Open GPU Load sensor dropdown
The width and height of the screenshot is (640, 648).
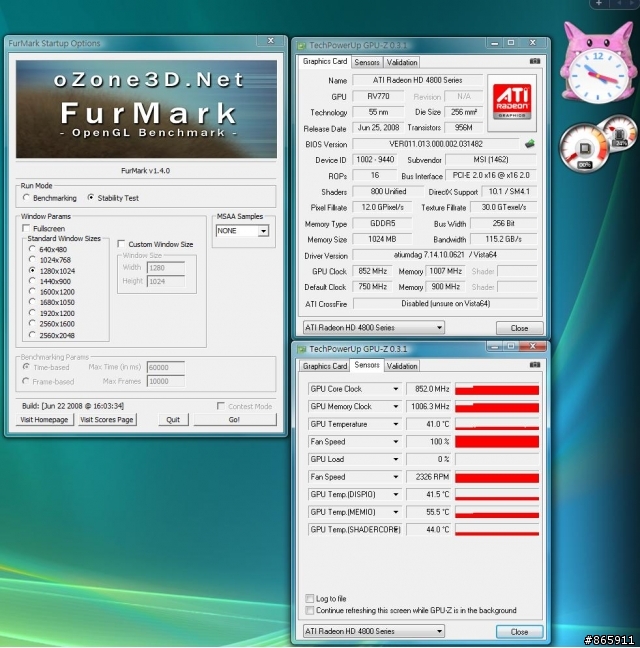395,459
